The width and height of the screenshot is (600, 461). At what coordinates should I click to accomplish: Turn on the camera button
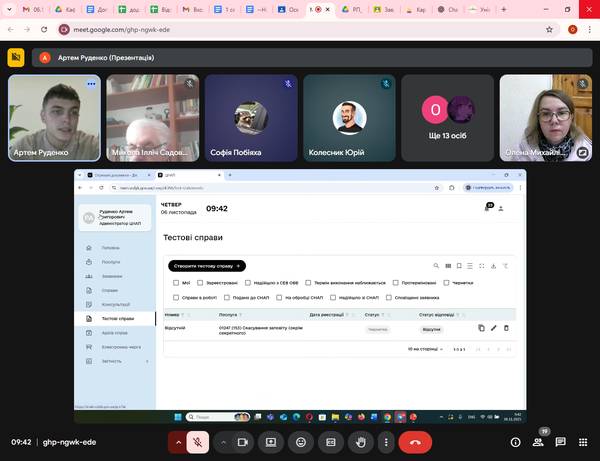coord(244,441)
